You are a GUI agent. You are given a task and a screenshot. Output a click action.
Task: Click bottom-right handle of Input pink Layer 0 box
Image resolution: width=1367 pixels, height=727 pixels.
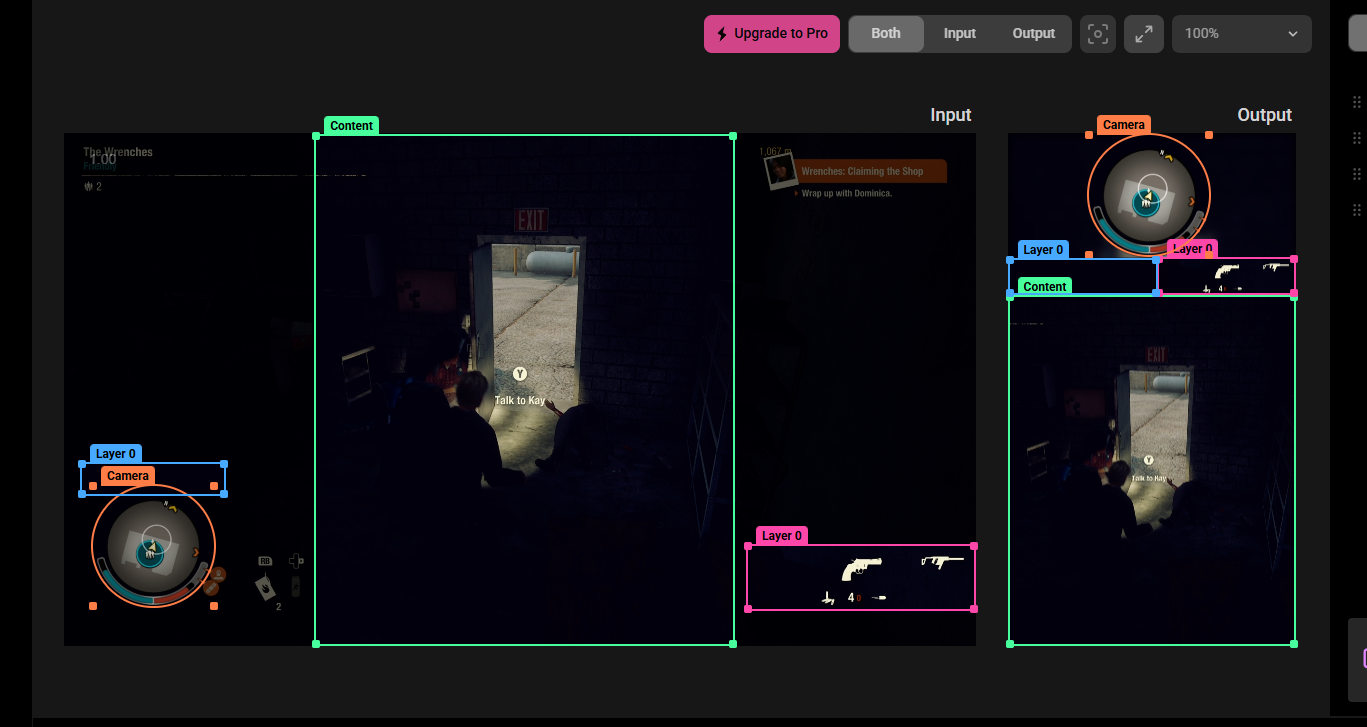974,609
